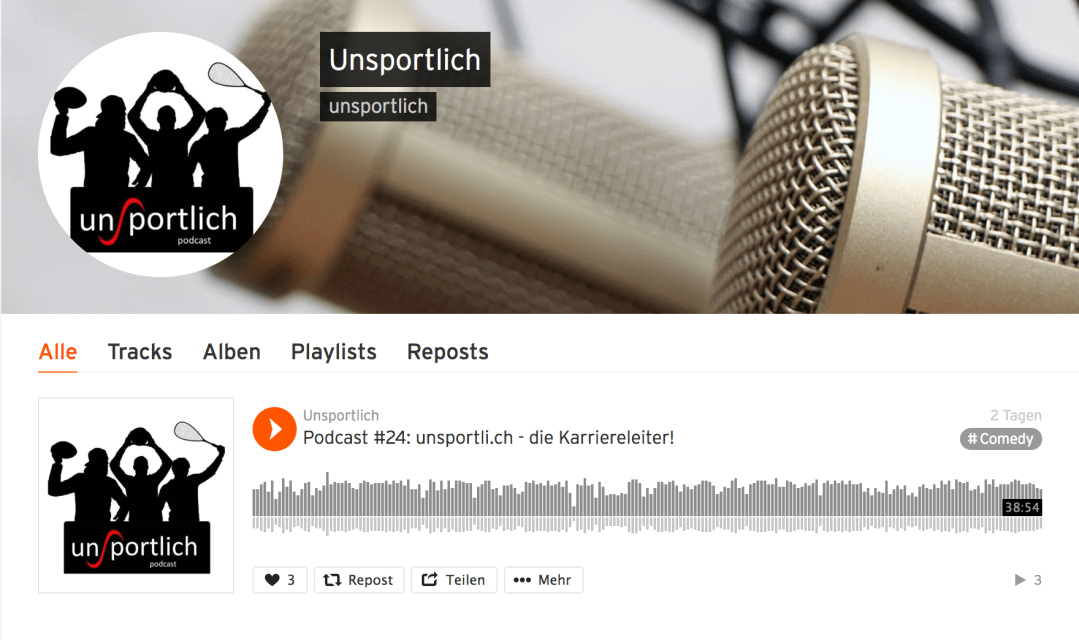Open the track artwork thumbnail

pyautogui.click(x=136, y=495)
